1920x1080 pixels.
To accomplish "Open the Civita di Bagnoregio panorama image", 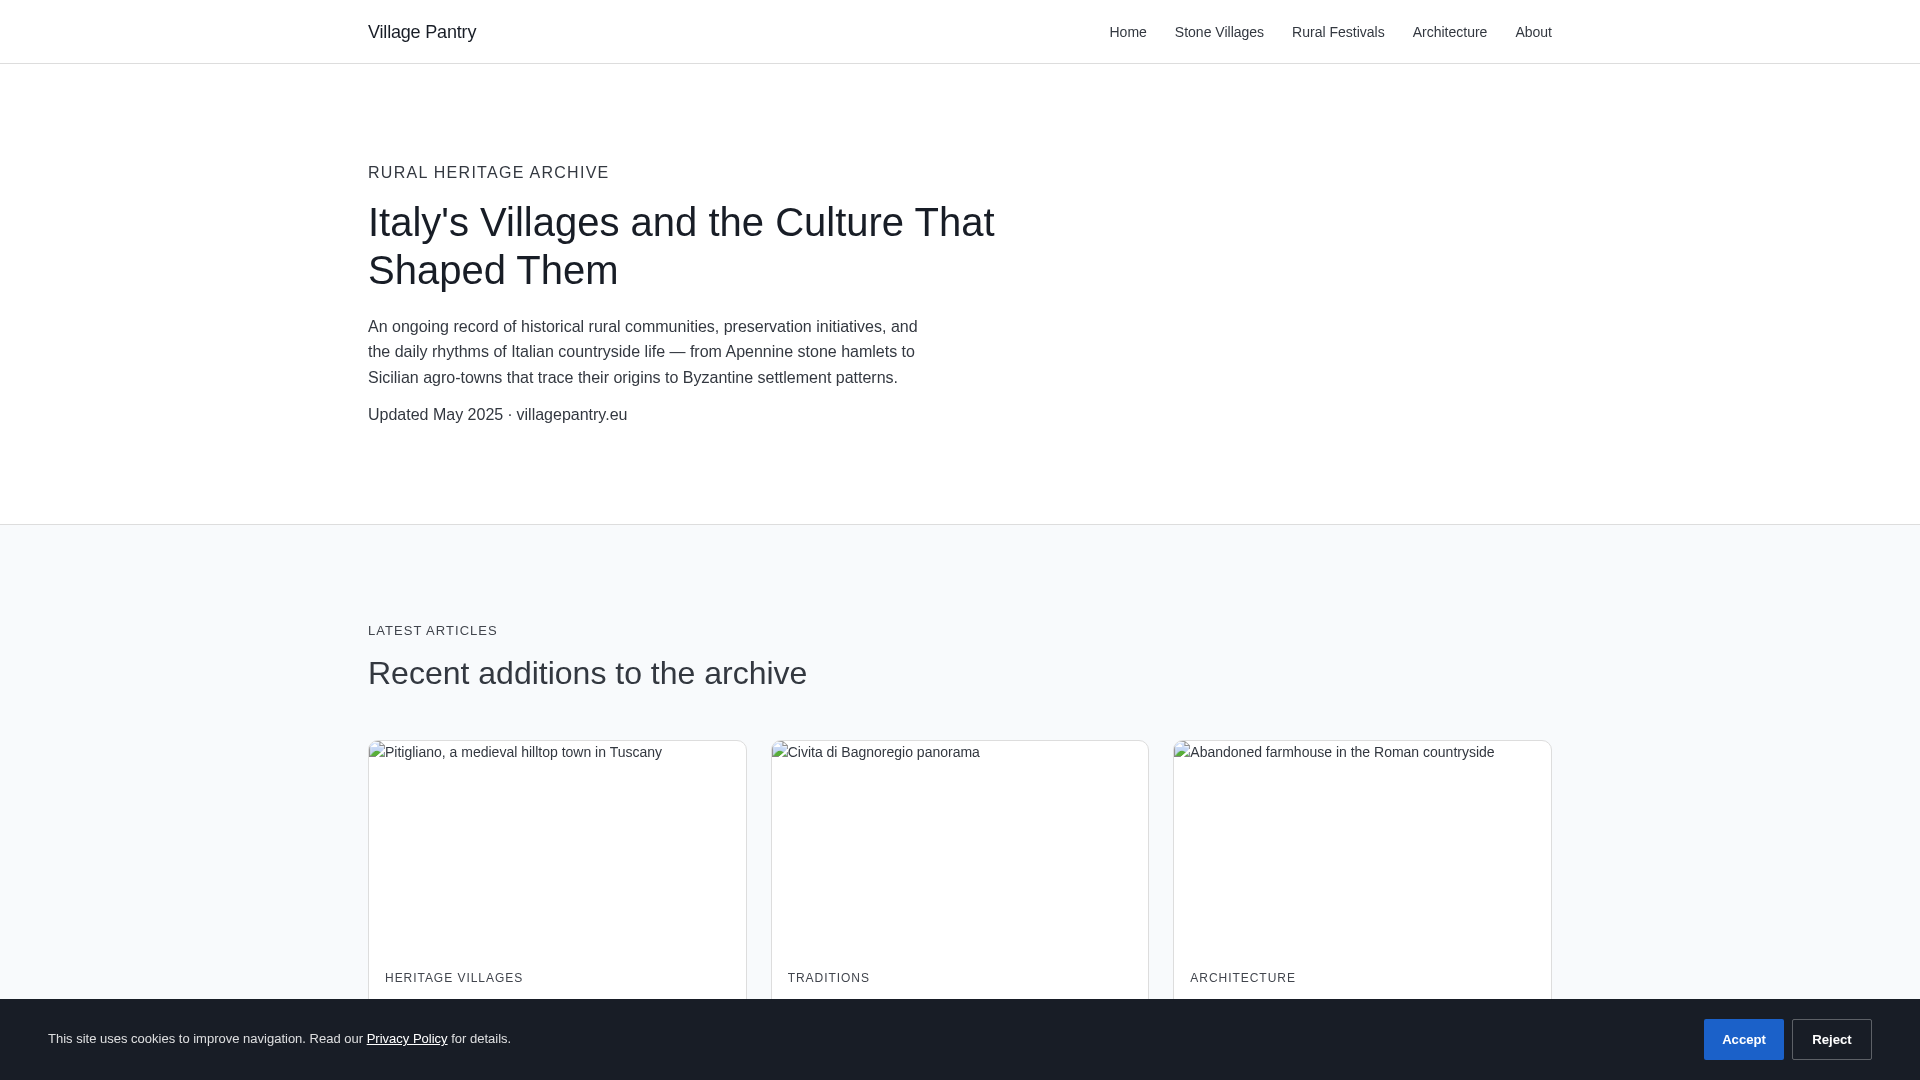I will 960,847.
